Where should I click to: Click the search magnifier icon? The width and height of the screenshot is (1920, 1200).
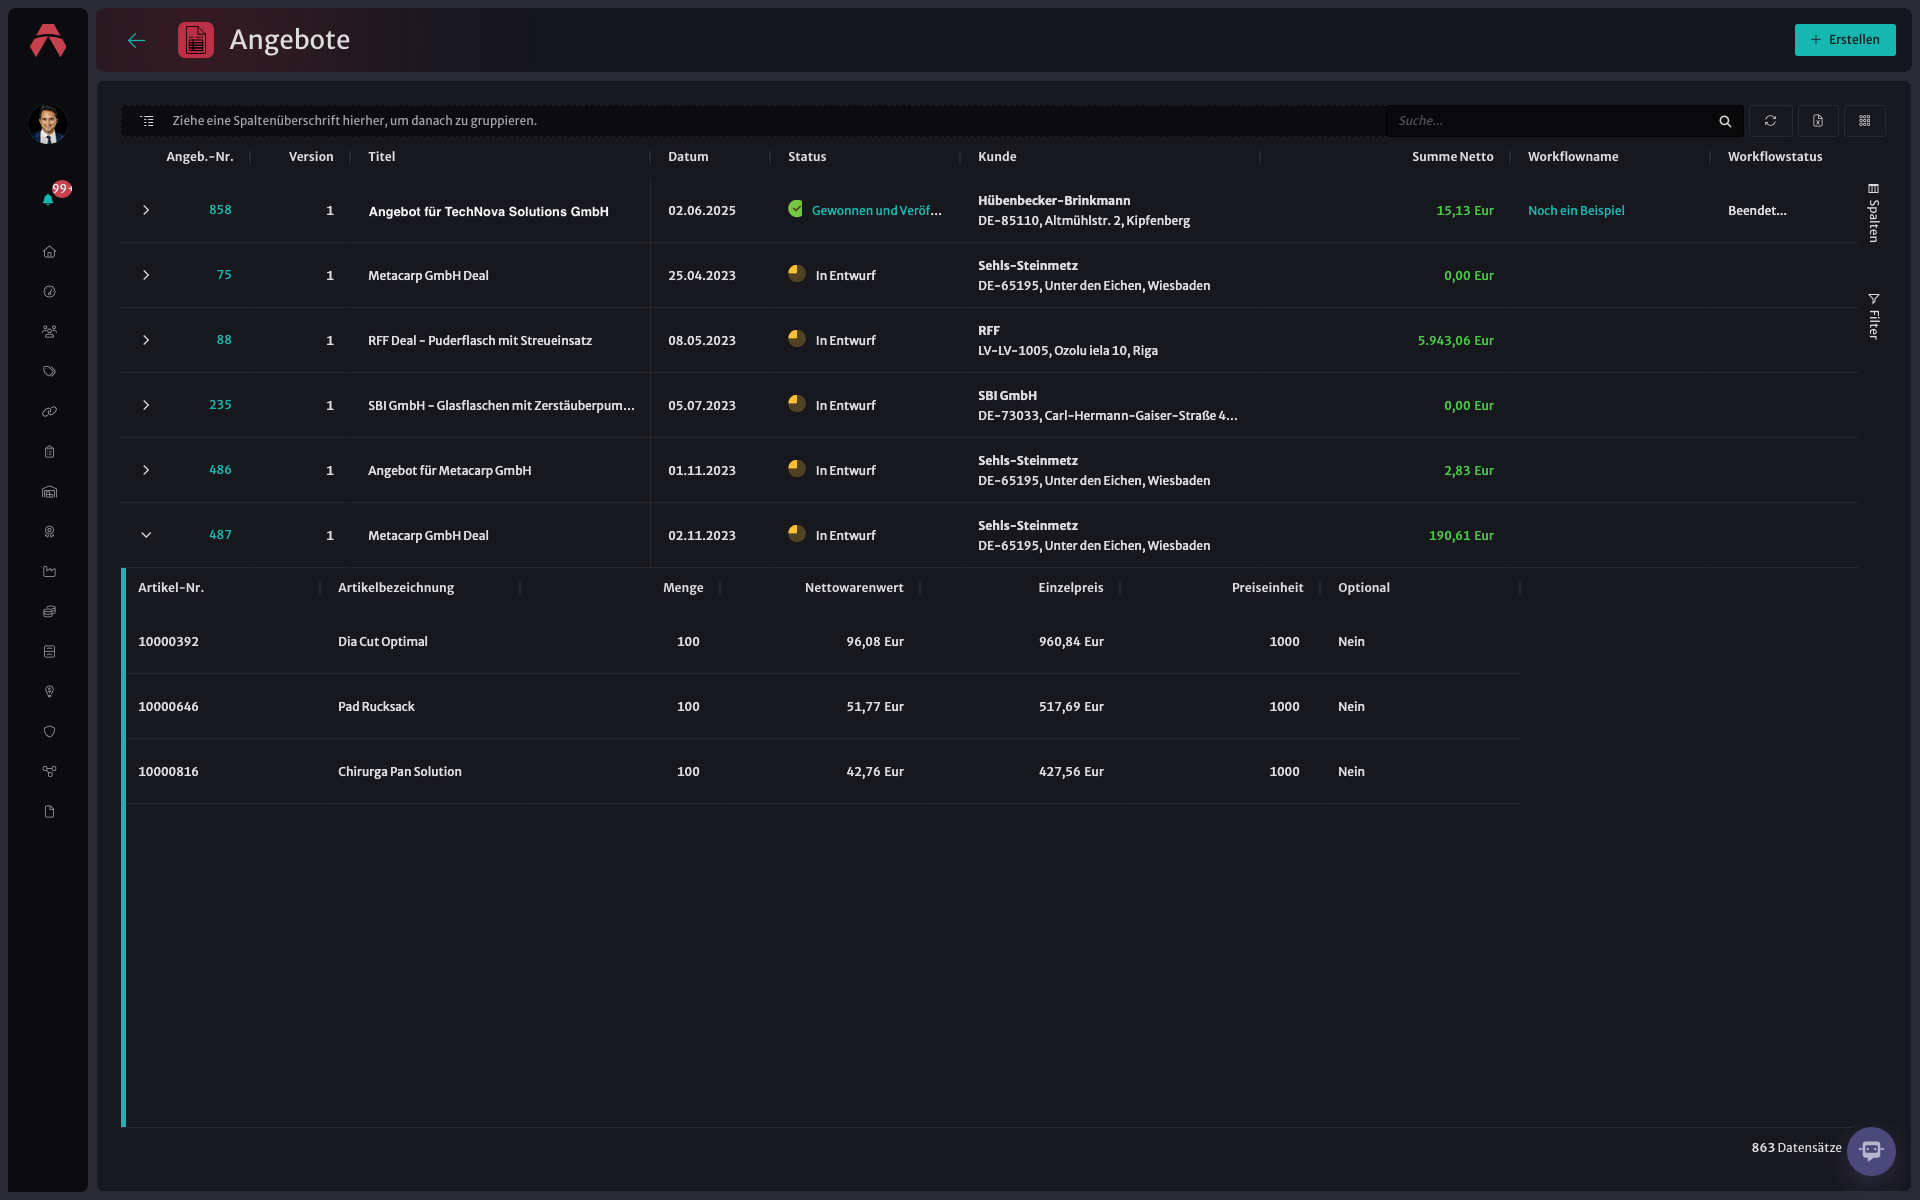pyautogui.click(x=1725, y=121)
